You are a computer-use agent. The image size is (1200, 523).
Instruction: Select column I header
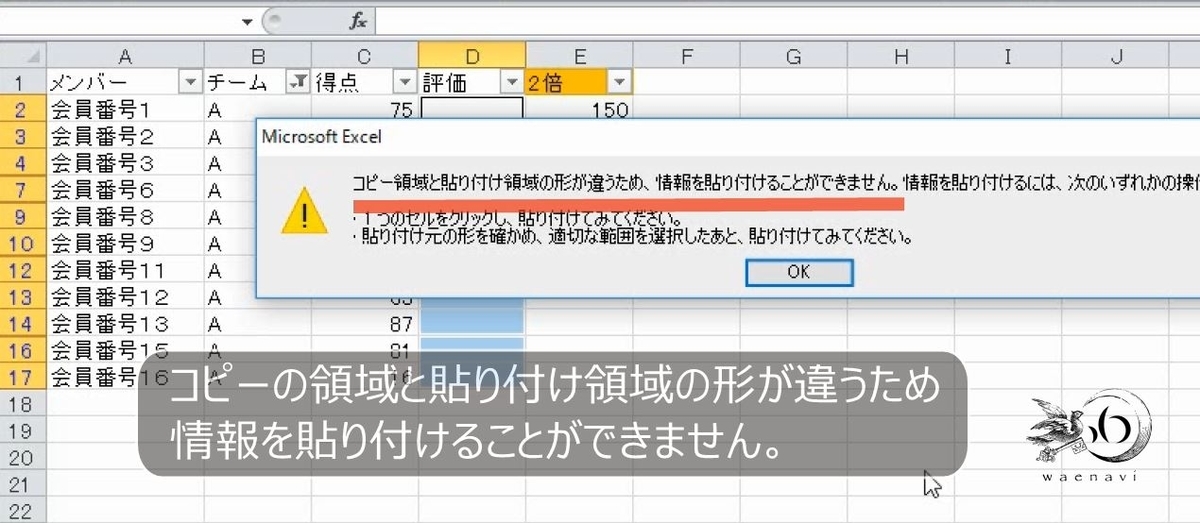(x=1008, y=57)
